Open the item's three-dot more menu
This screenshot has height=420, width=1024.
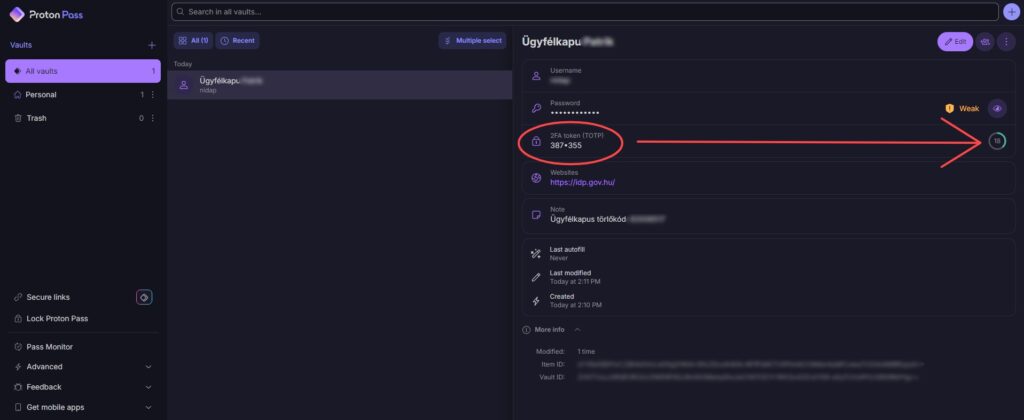pos(1006,42)
